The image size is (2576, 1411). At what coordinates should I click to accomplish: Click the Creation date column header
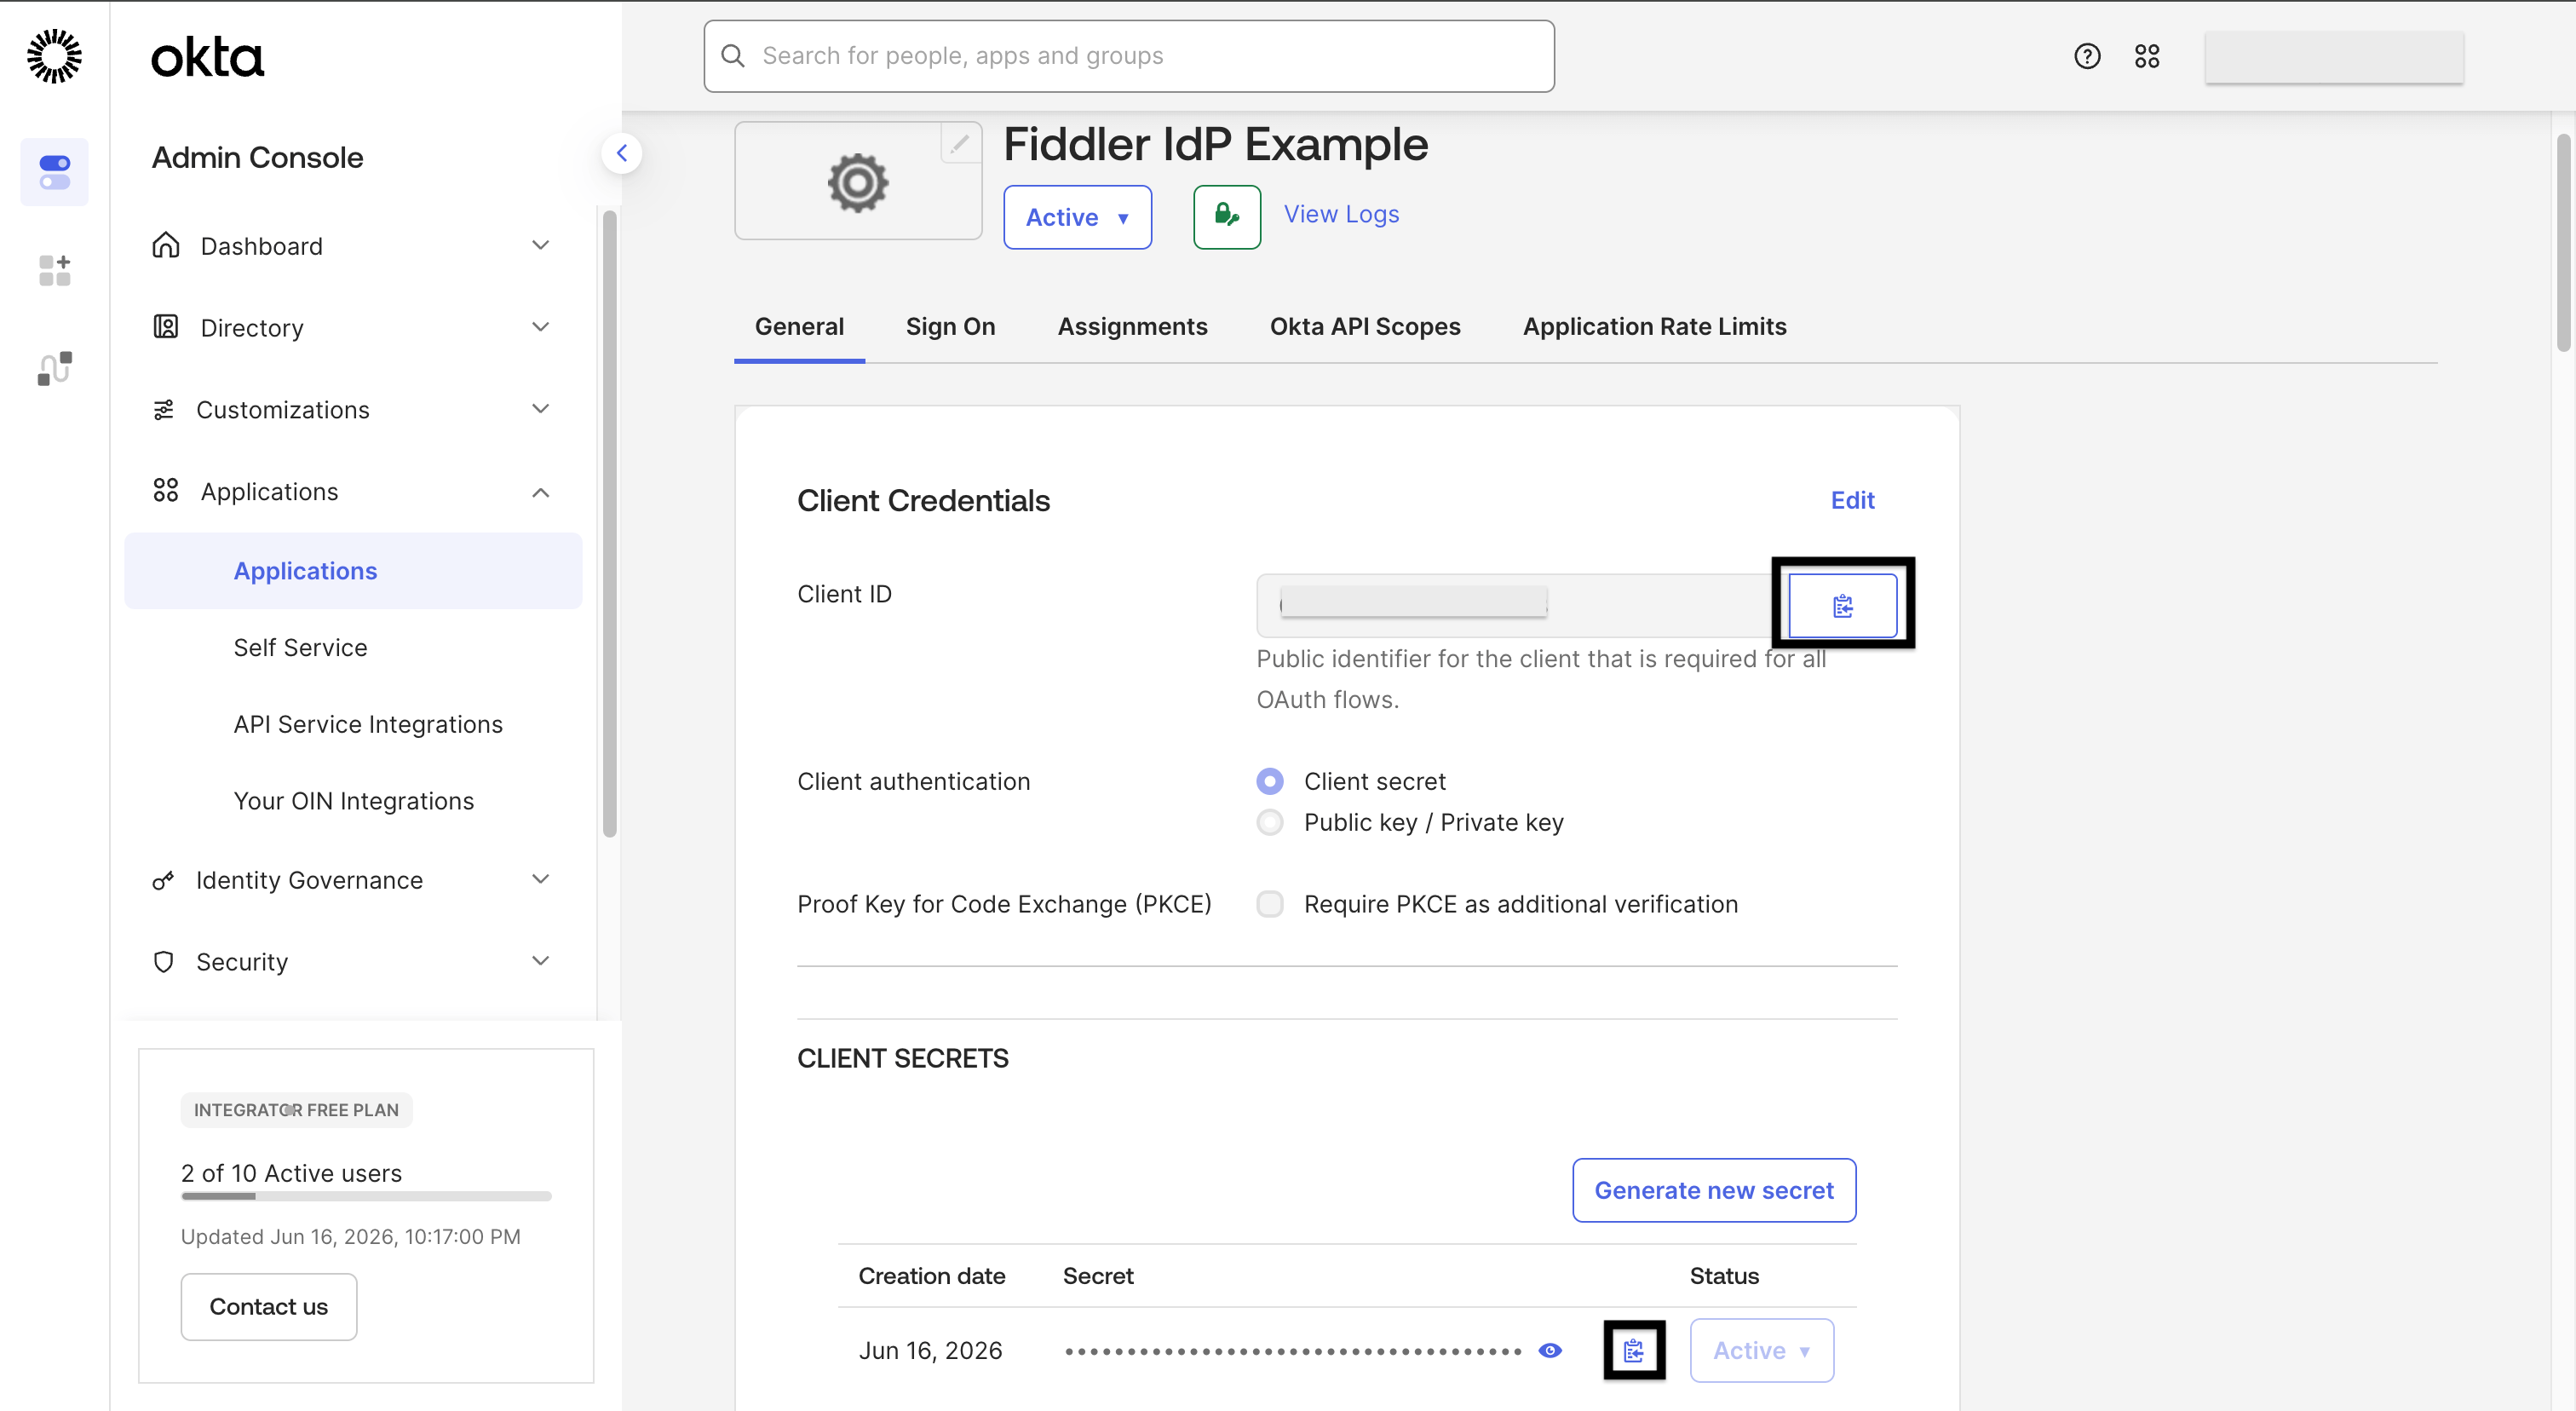pyautogui.click(x=931, y=1276)
